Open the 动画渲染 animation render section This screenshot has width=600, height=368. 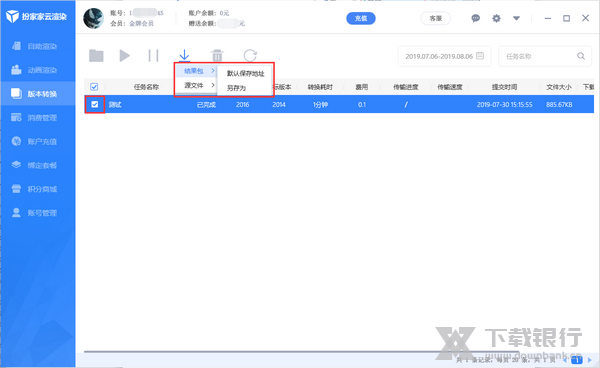pyautogui.click(x=38, y=70)
